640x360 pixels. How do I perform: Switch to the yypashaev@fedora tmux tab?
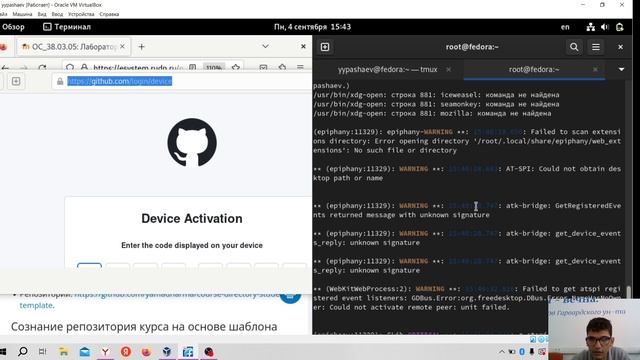point(387,69)
